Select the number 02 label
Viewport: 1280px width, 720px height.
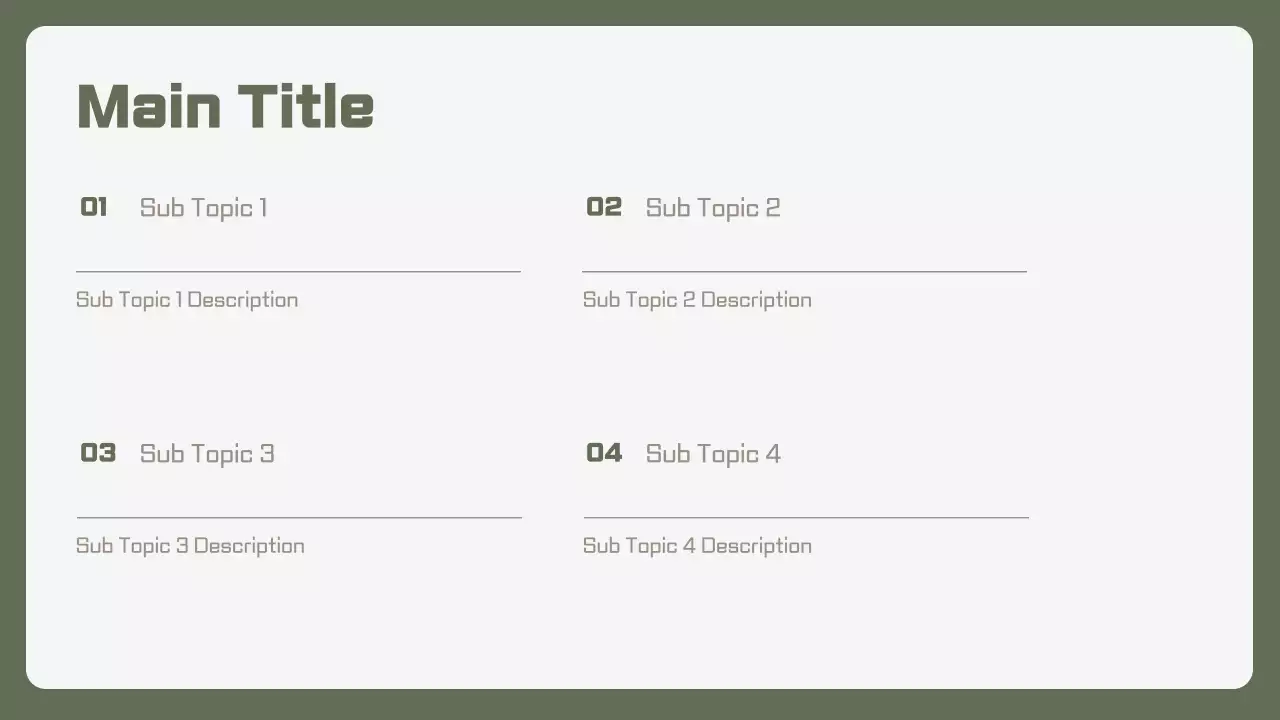tap(604, 207)
